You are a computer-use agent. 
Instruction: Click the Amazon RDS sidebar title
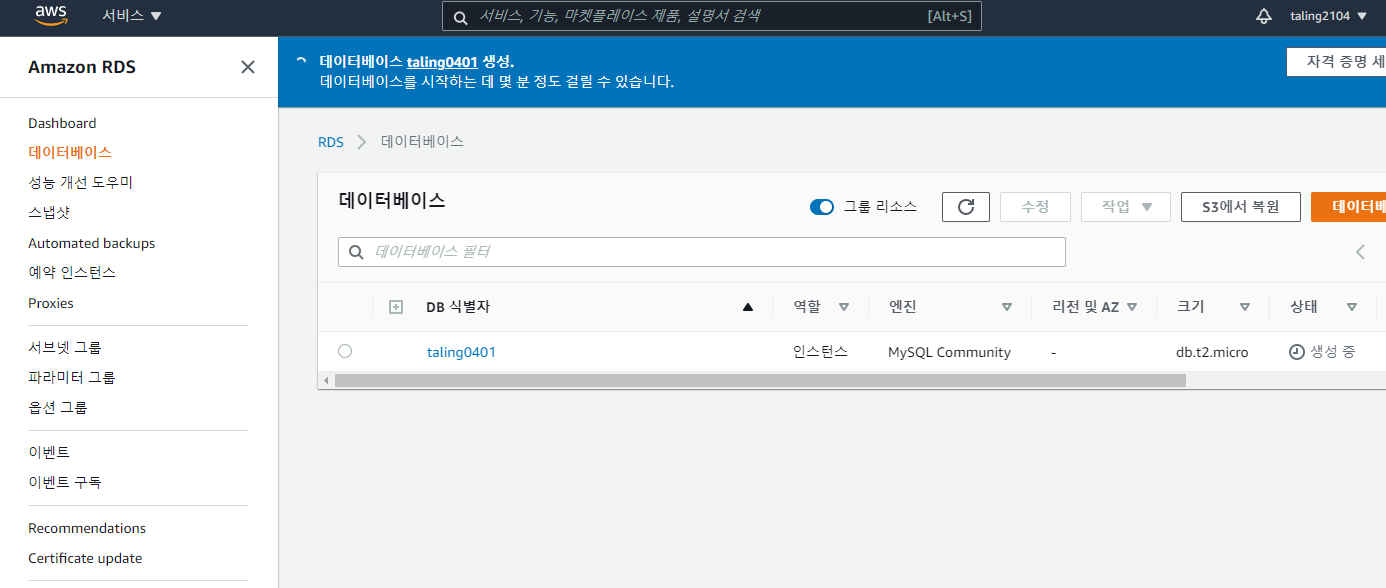tap(82, 67)
